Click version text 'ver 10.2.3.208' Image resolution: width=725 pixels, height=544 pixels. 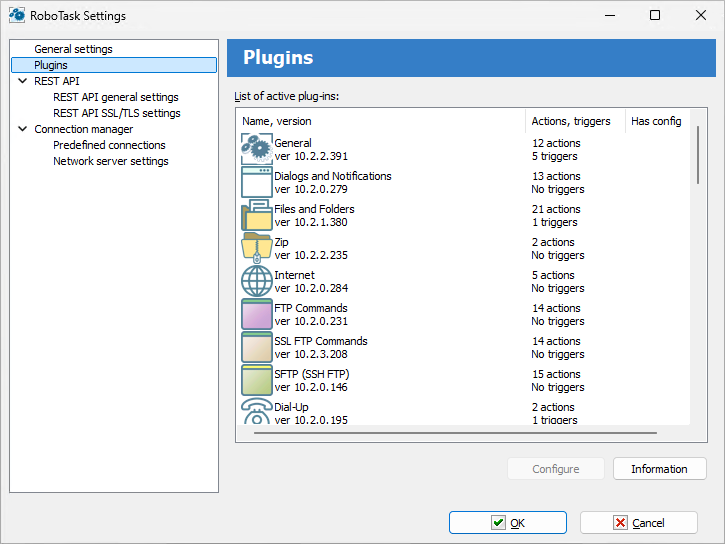tap(311, 354)
